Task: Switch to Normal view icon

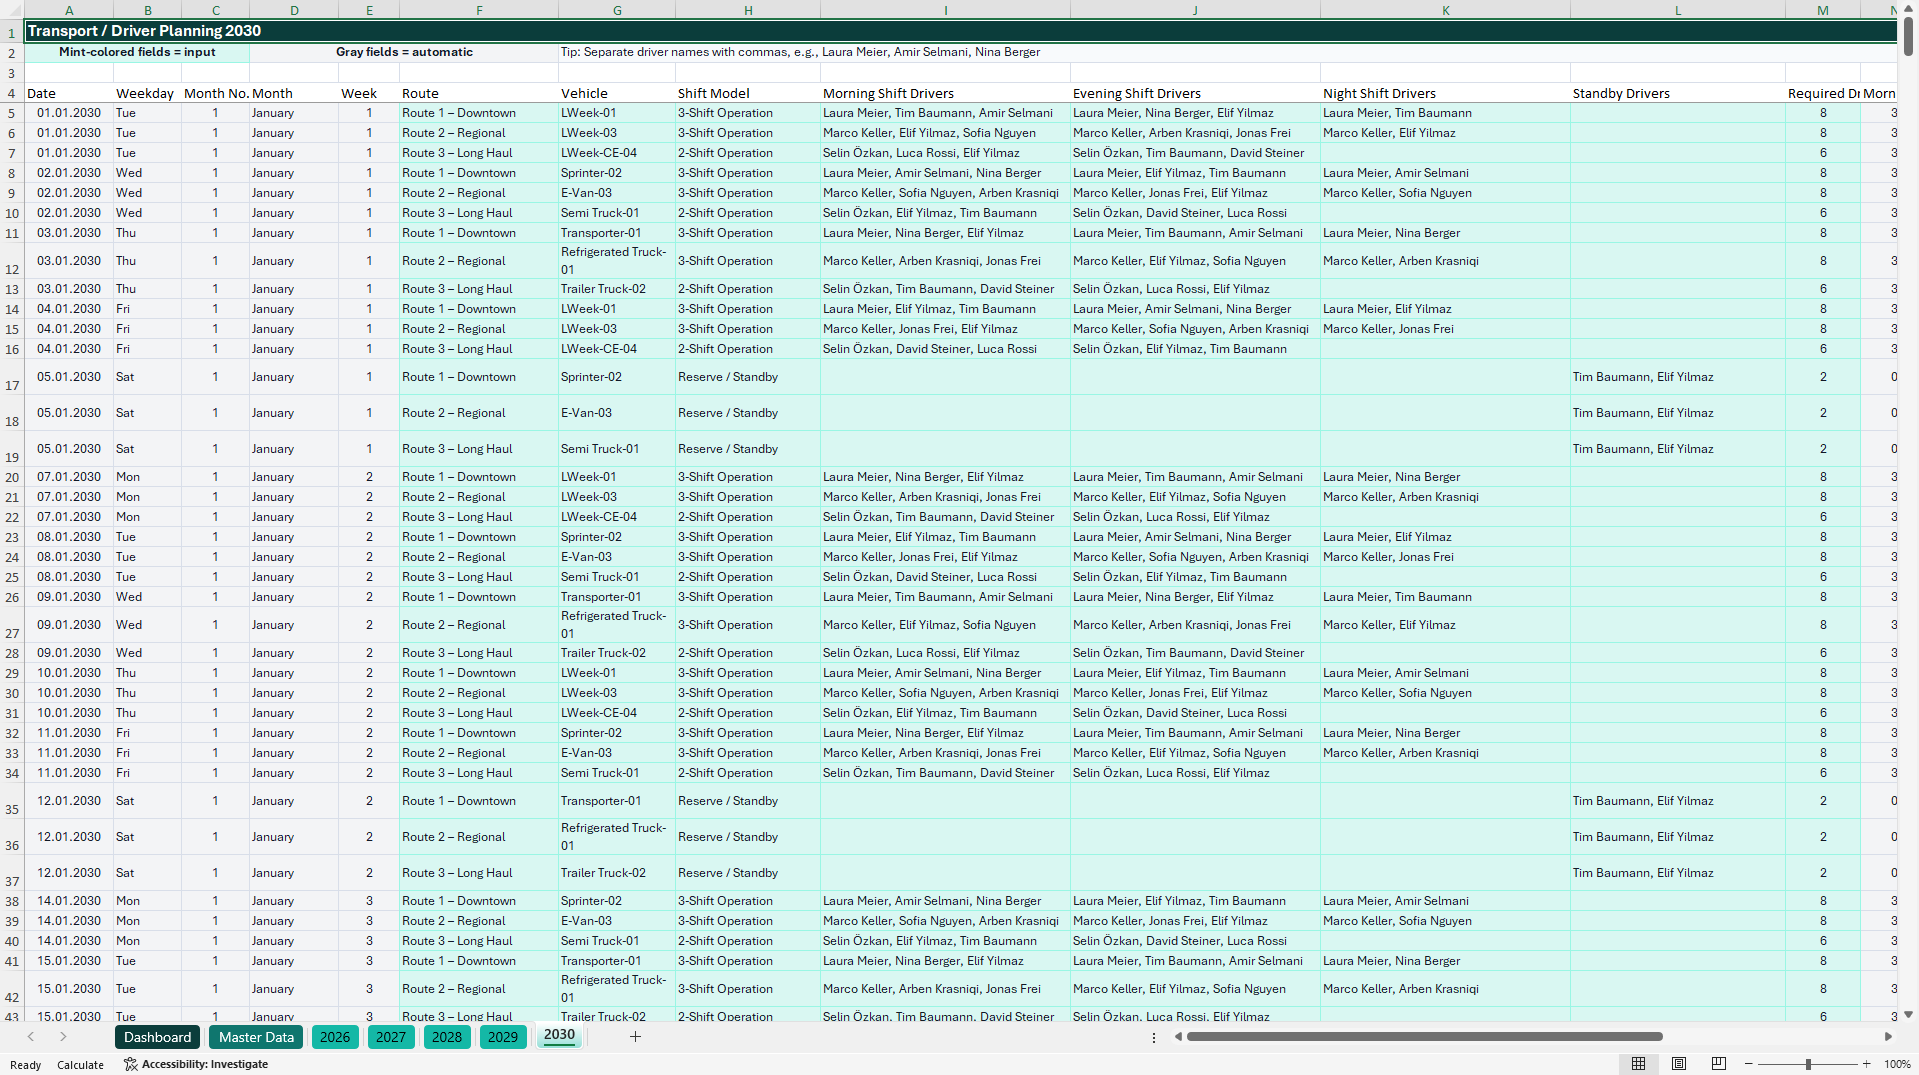Action: pyautogui.click(x=1638, y=1064)
